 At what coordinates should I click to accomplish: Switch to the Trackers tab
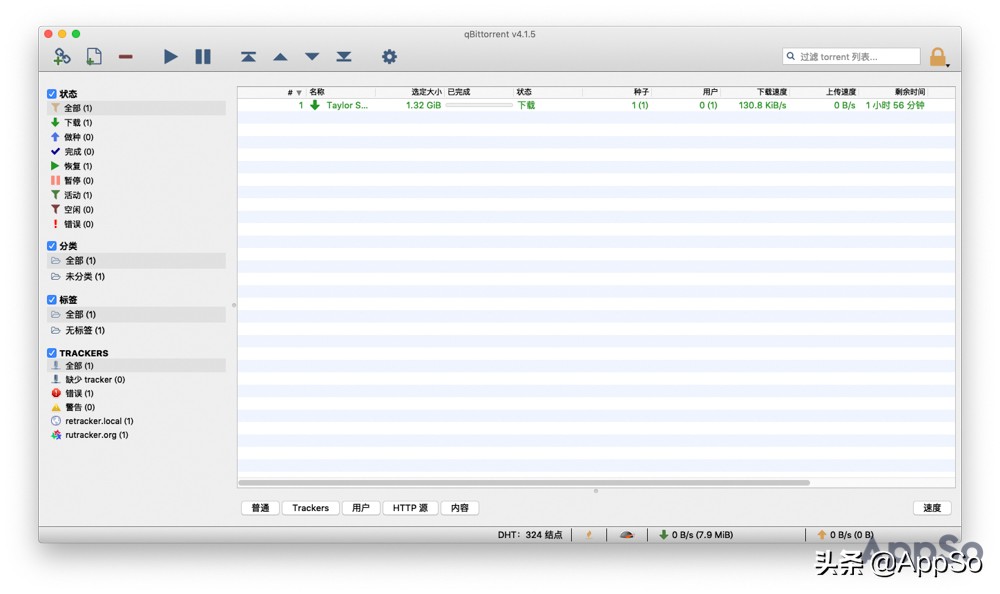[x=310, y=508]
